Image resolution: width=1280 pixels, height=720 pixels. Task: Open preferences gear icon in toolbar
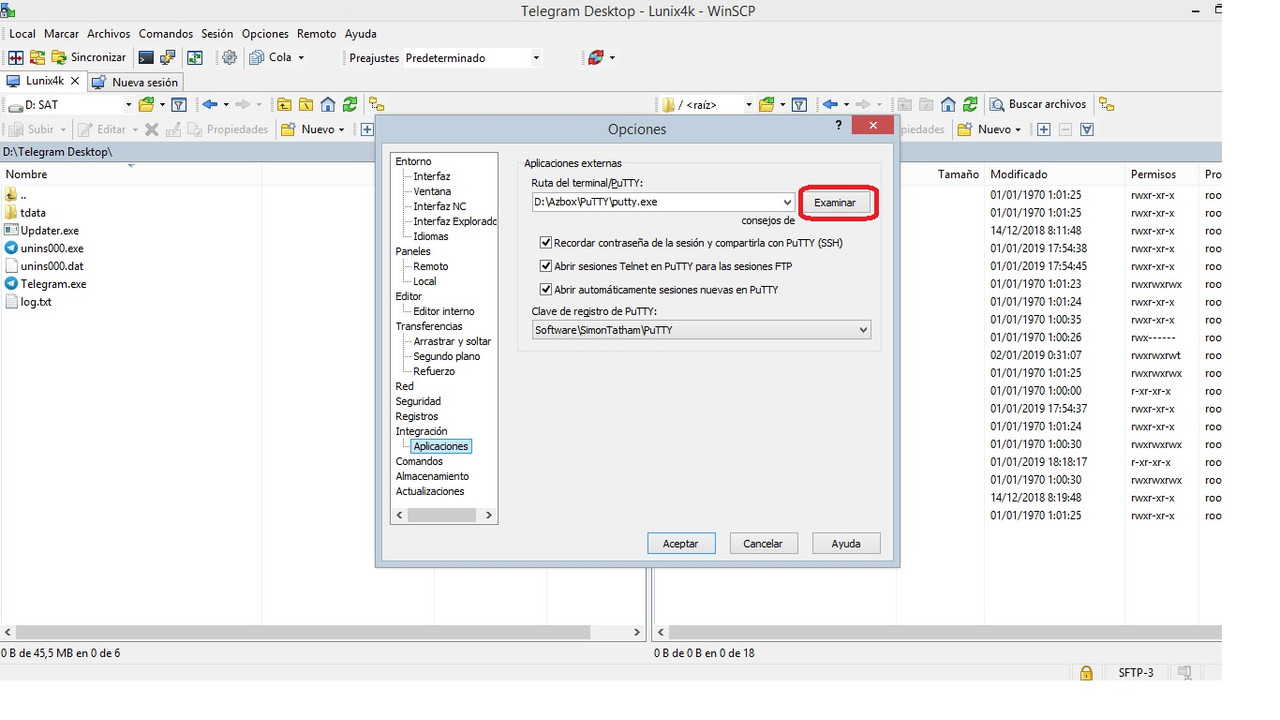point(229,58)
